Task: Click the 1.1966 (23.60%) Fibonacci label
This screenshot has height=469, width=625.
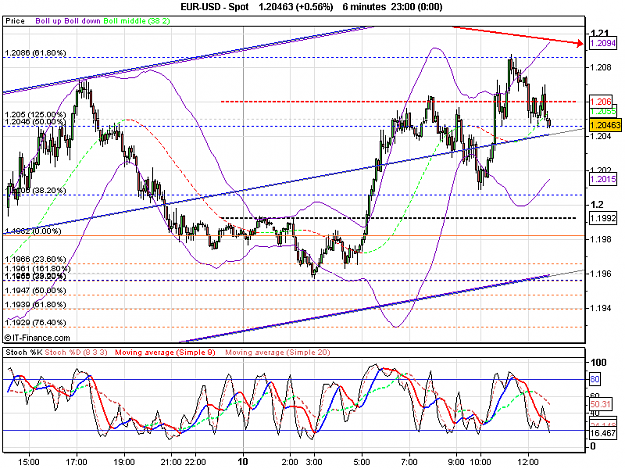Action: tap(35, 259)
